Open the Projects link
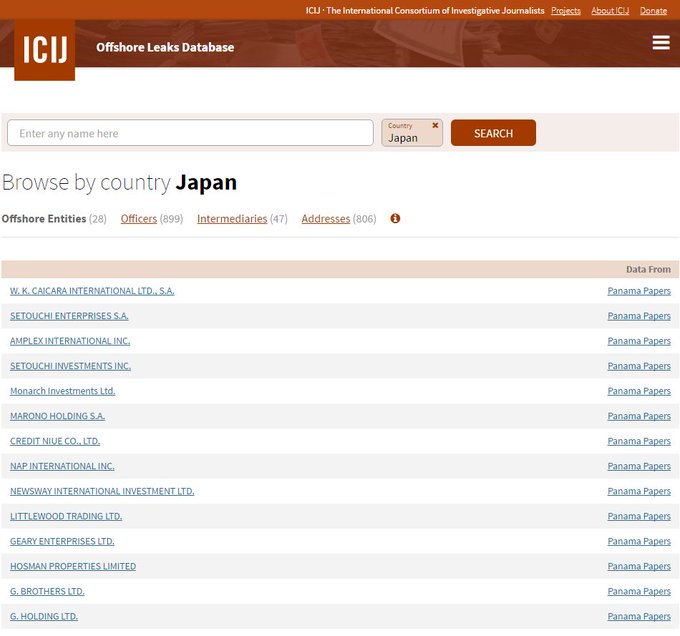The height and width of the screenshot is (636, 680). (x=566, y=11)
